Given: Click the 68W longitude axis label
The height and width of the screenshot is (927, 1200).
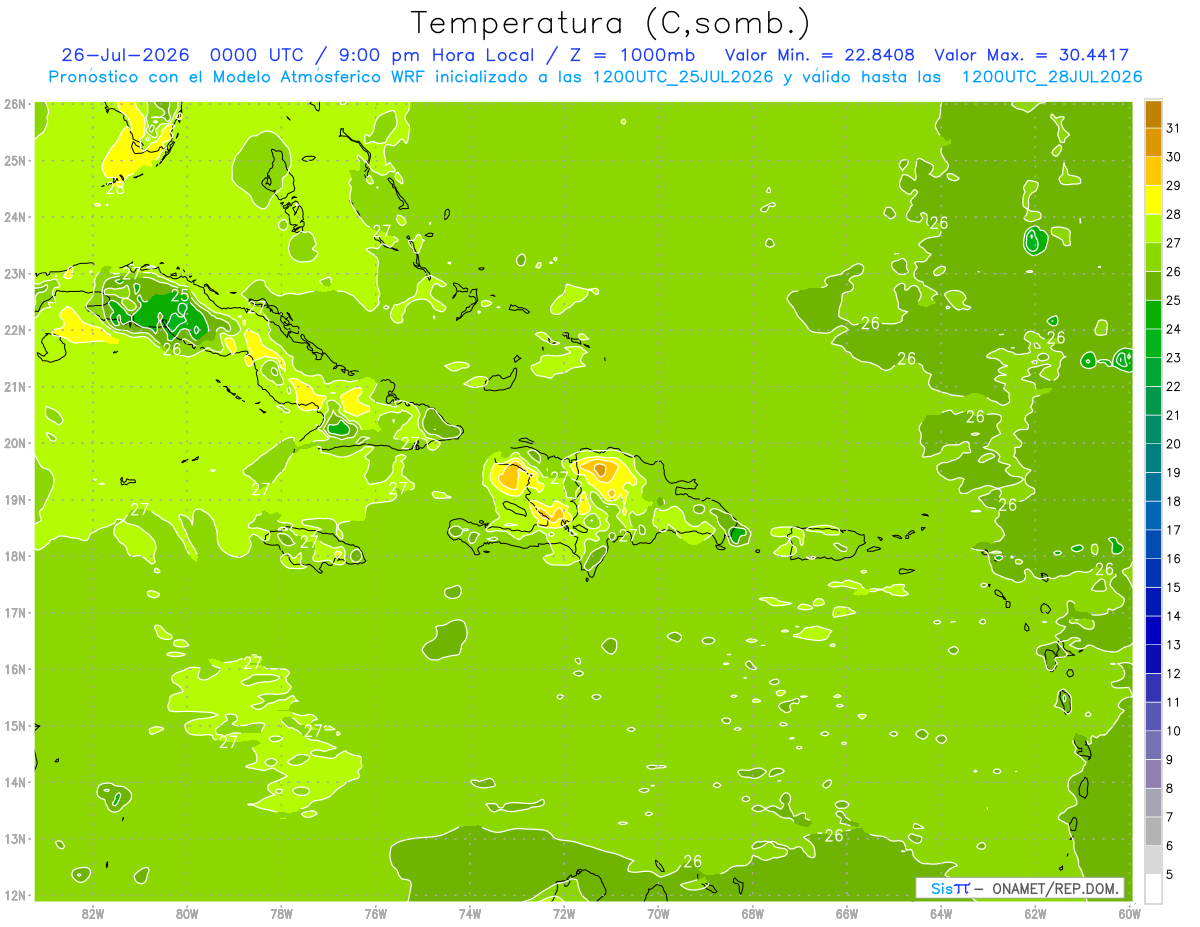Looking at the screenshot, I should point(753,912).
